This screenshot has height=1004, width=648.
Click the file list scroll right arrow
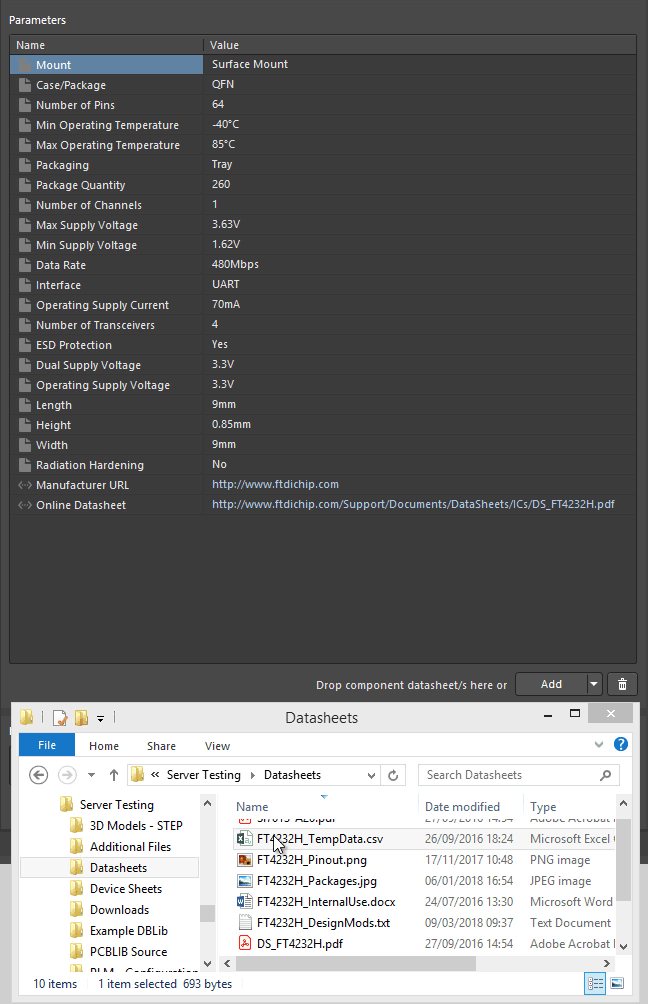click(607, 964)
